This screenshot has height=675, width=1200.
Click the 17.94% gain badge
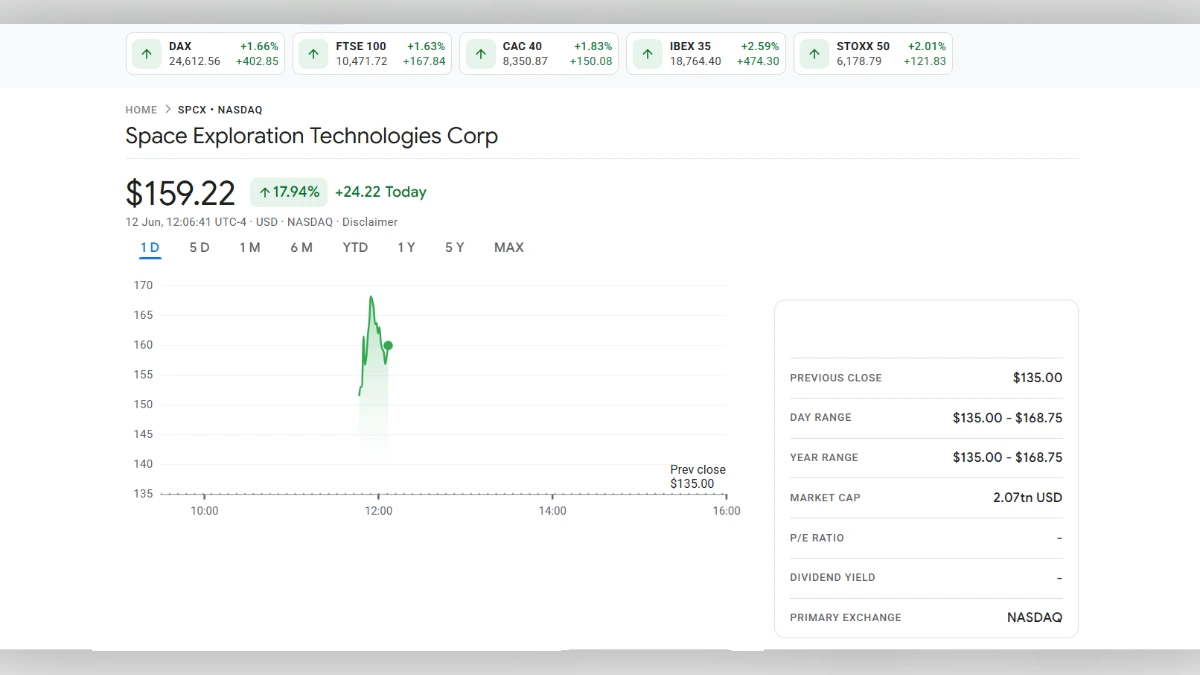pos(289,192)
